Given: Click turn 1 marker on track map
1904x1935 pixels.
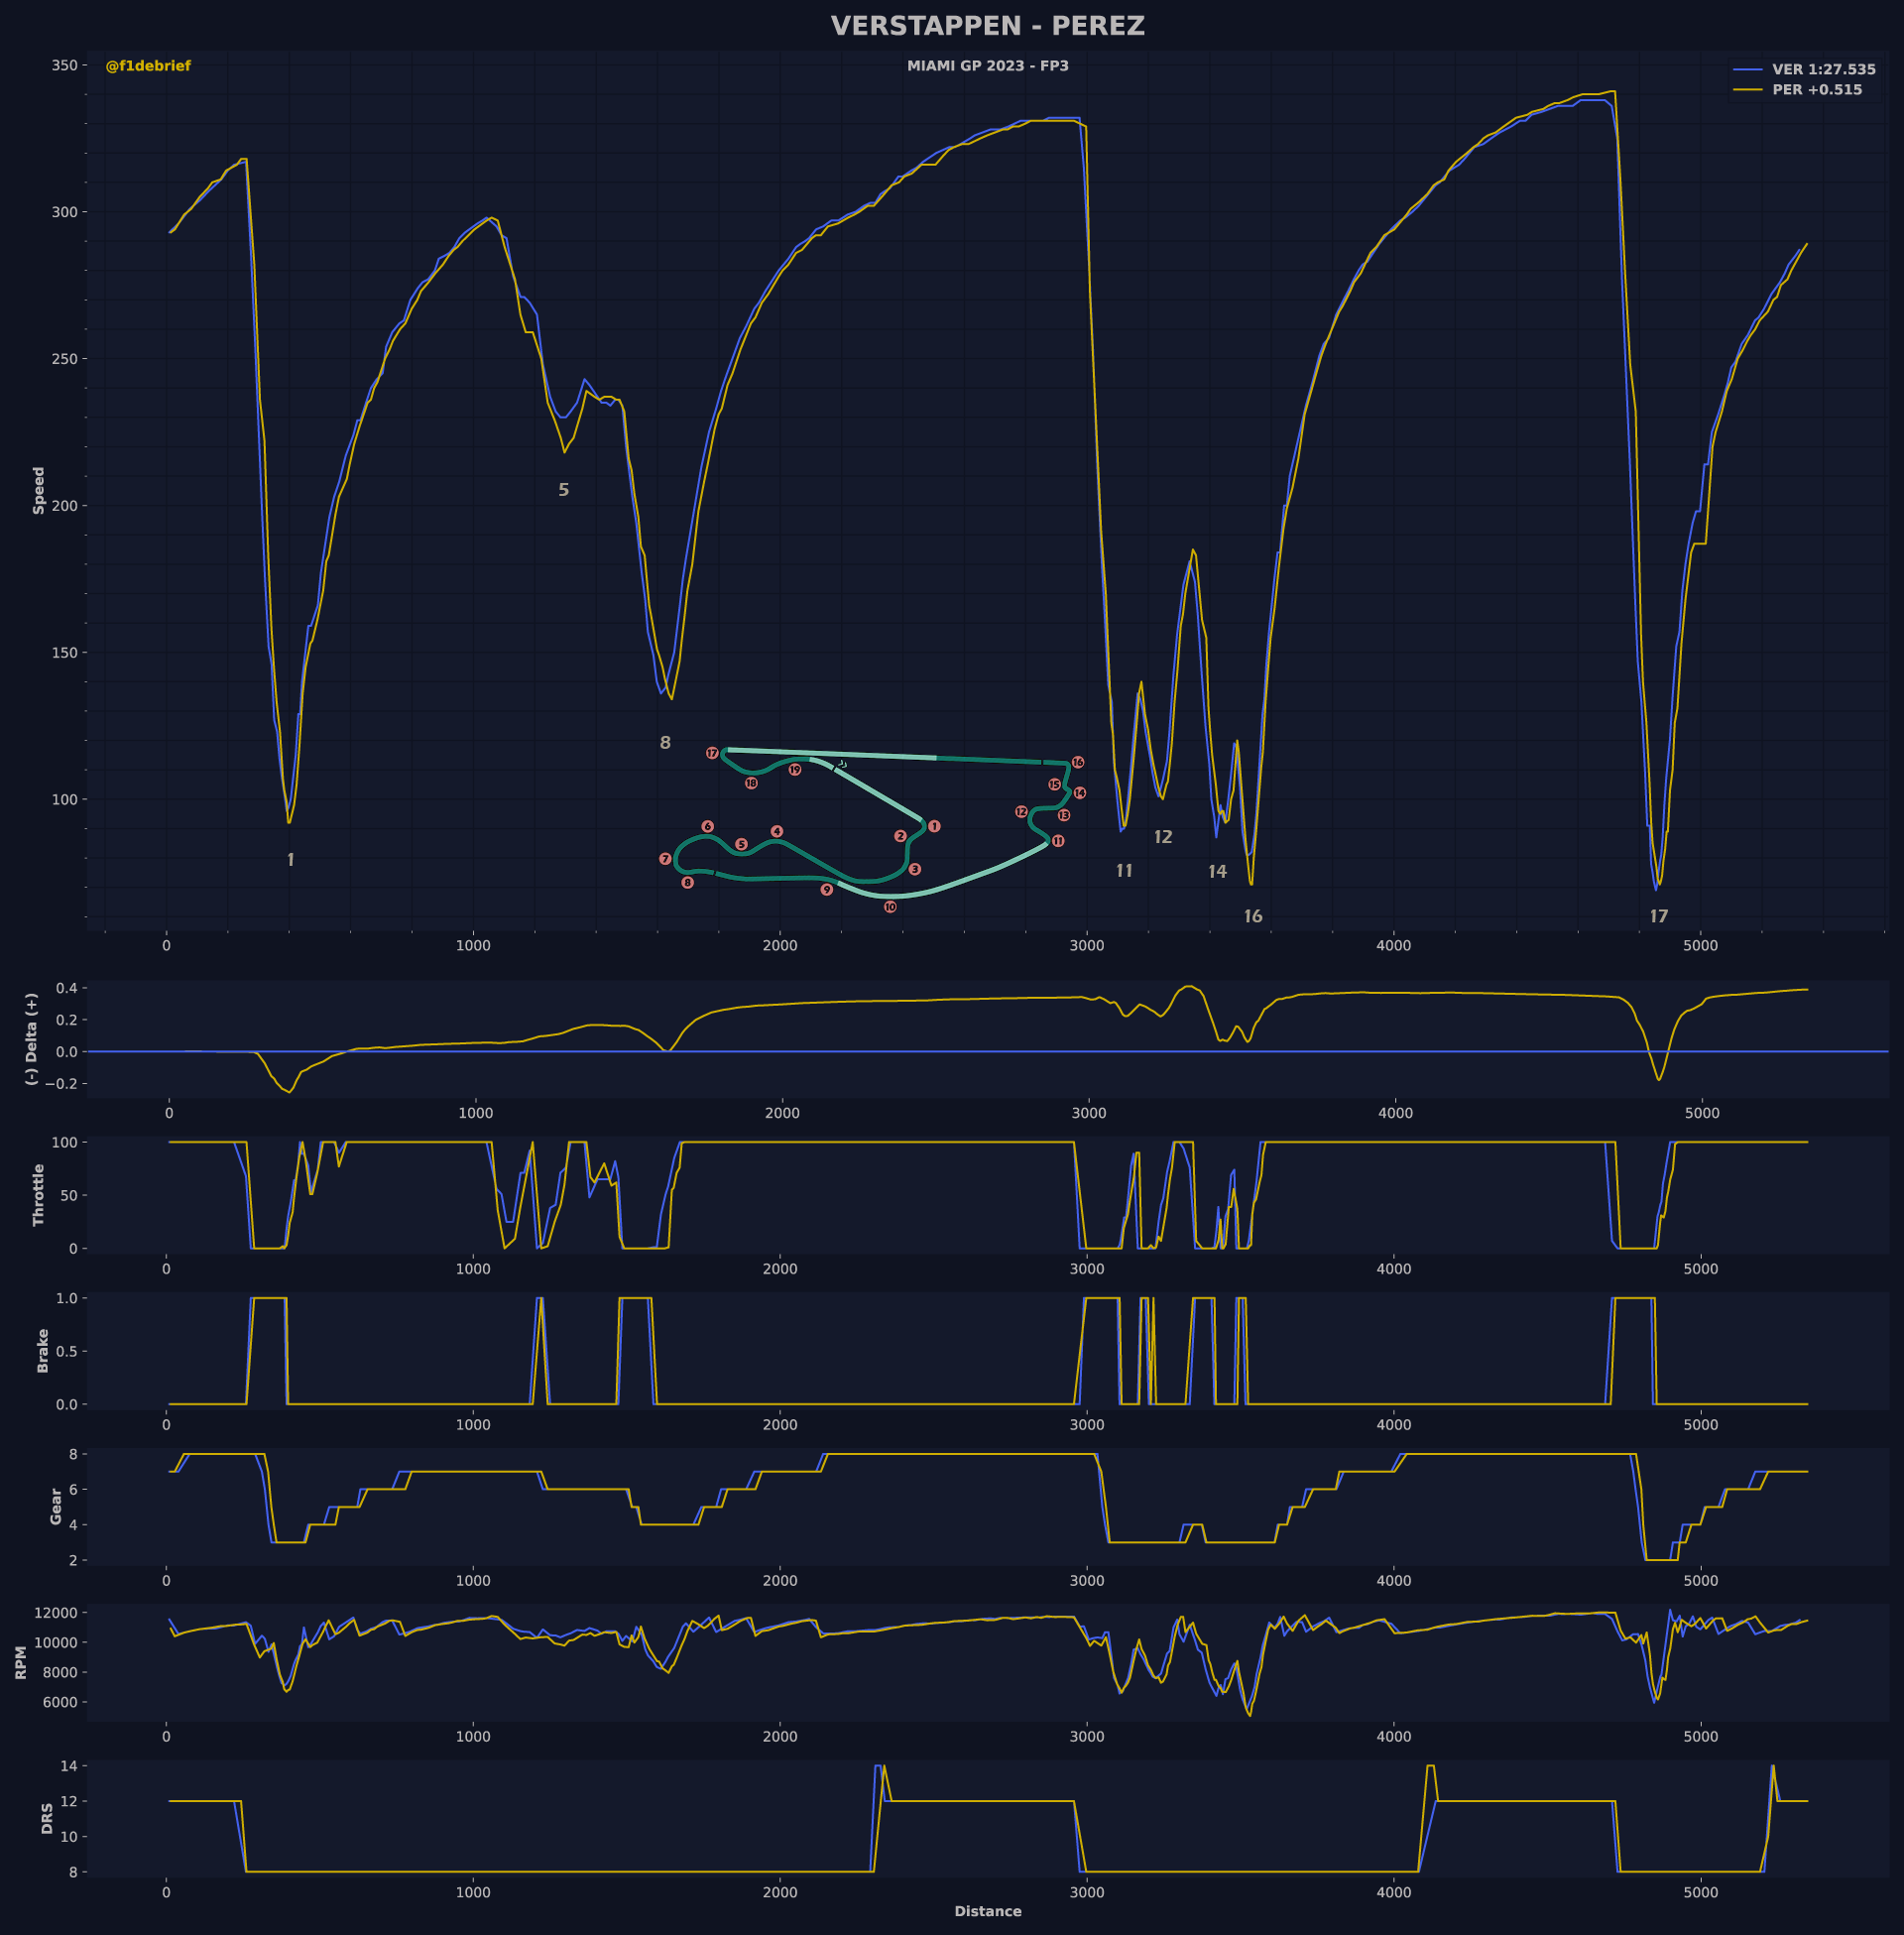Looking at the screenshot, I should pos(934,826).
